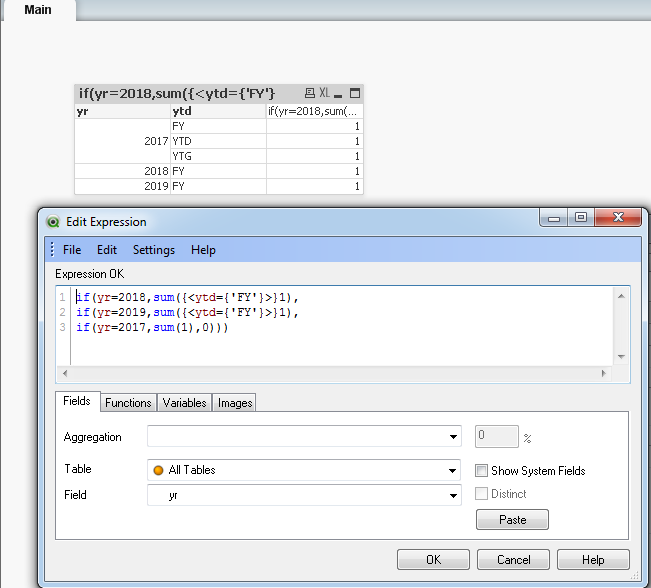The width and height of the screenshot is (651, 588).
Task: Restore the Edit Expression dialog window
Action: click(581, 217)
